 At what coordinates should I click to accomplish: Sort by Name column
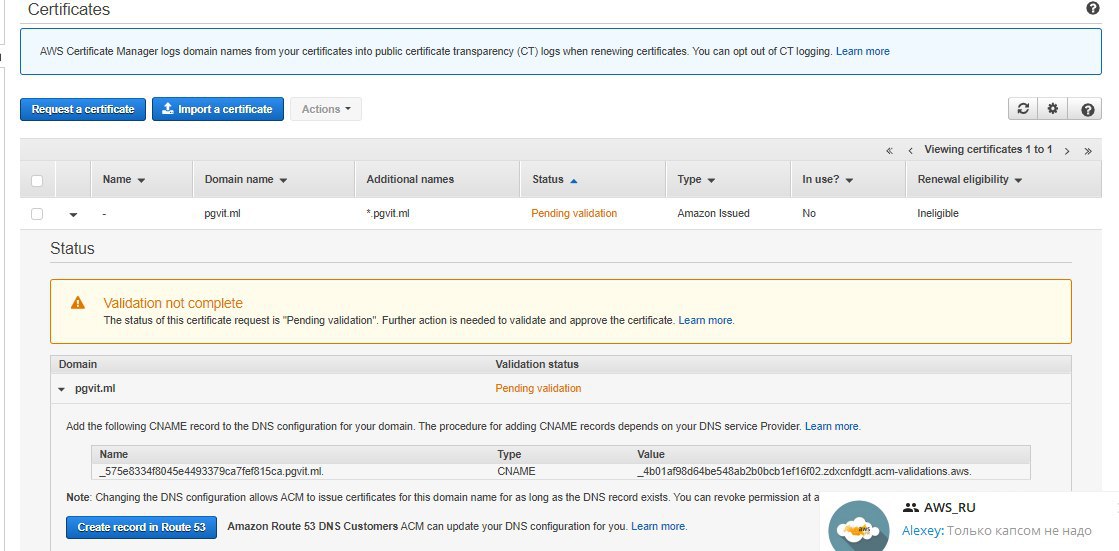click(123, 180)
